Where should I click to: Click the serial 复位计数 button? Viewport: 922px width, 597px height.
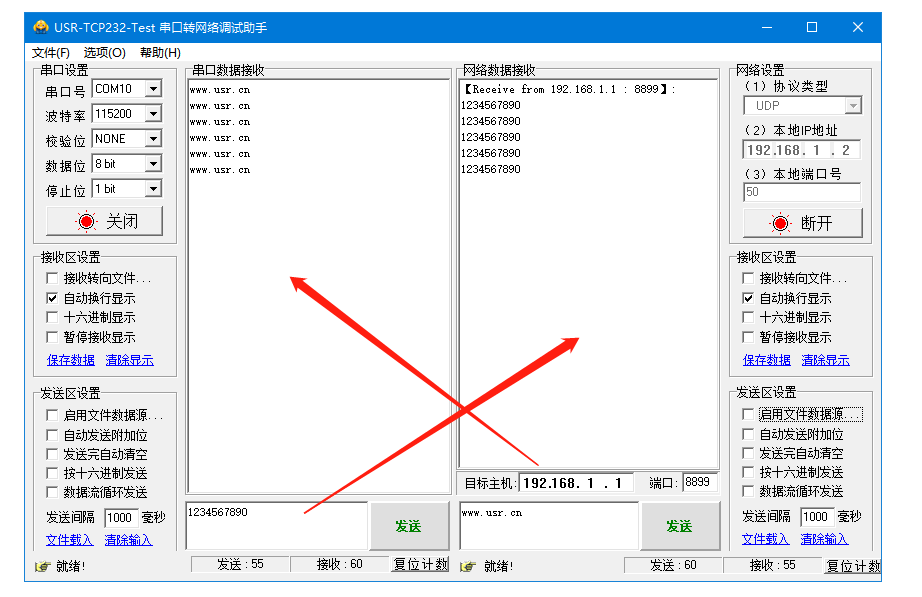pyautogui.click(x=420, y=565)
